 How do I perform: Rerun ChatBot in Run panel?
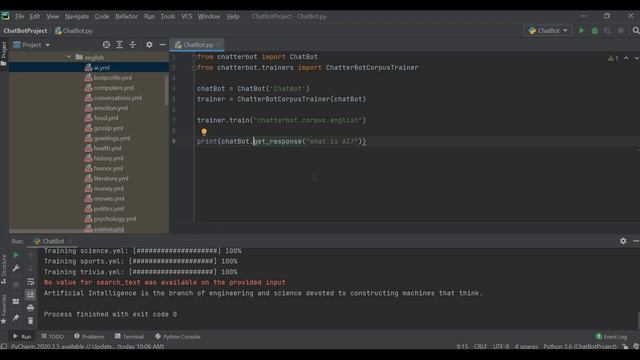coord(16,255)
